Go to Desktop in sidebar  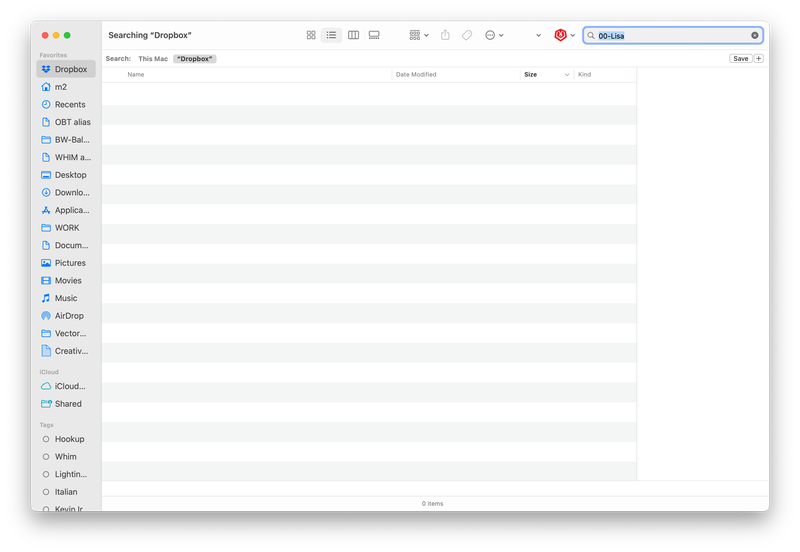(66, 175)
